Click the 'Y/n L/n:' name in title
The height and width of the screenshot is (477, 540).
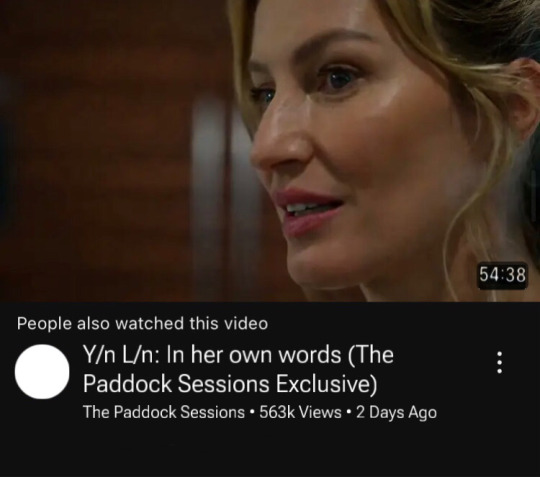(x=121, y=355)
